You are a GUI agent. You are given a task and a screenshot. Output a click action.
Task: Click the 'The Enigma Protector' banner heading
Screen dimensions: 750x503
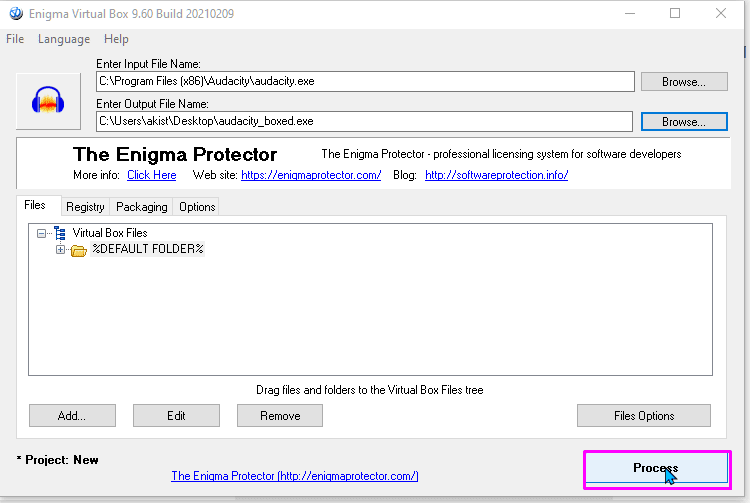click(x=175, y=154)
